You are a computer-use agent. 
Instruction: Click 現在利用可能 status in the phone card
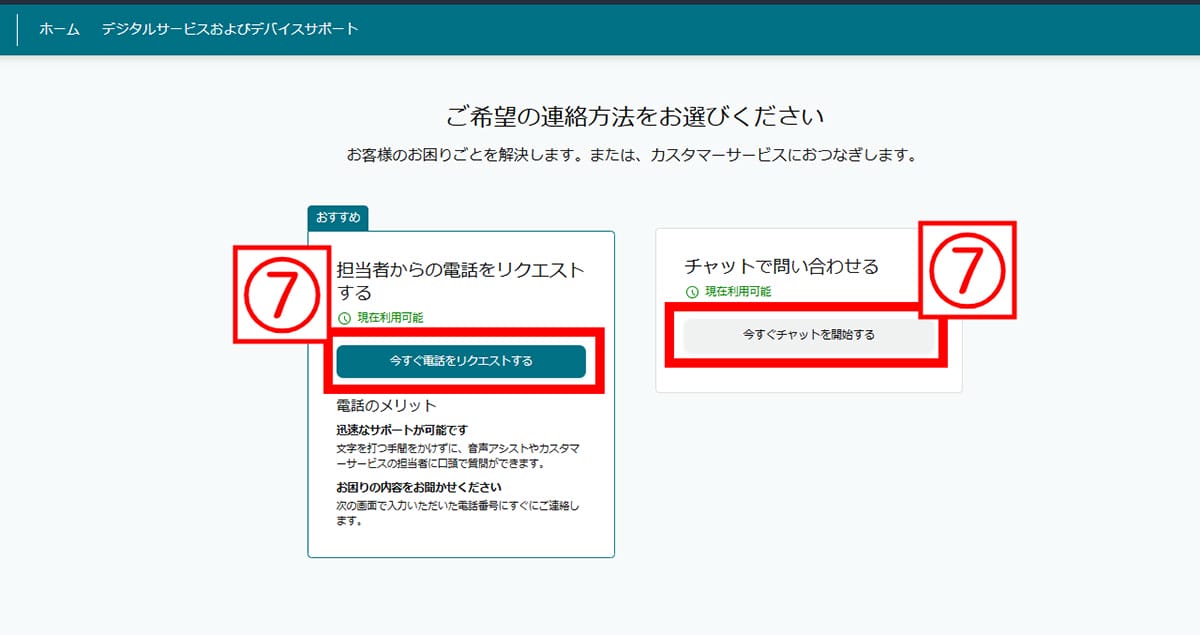[x=390, y=318]
